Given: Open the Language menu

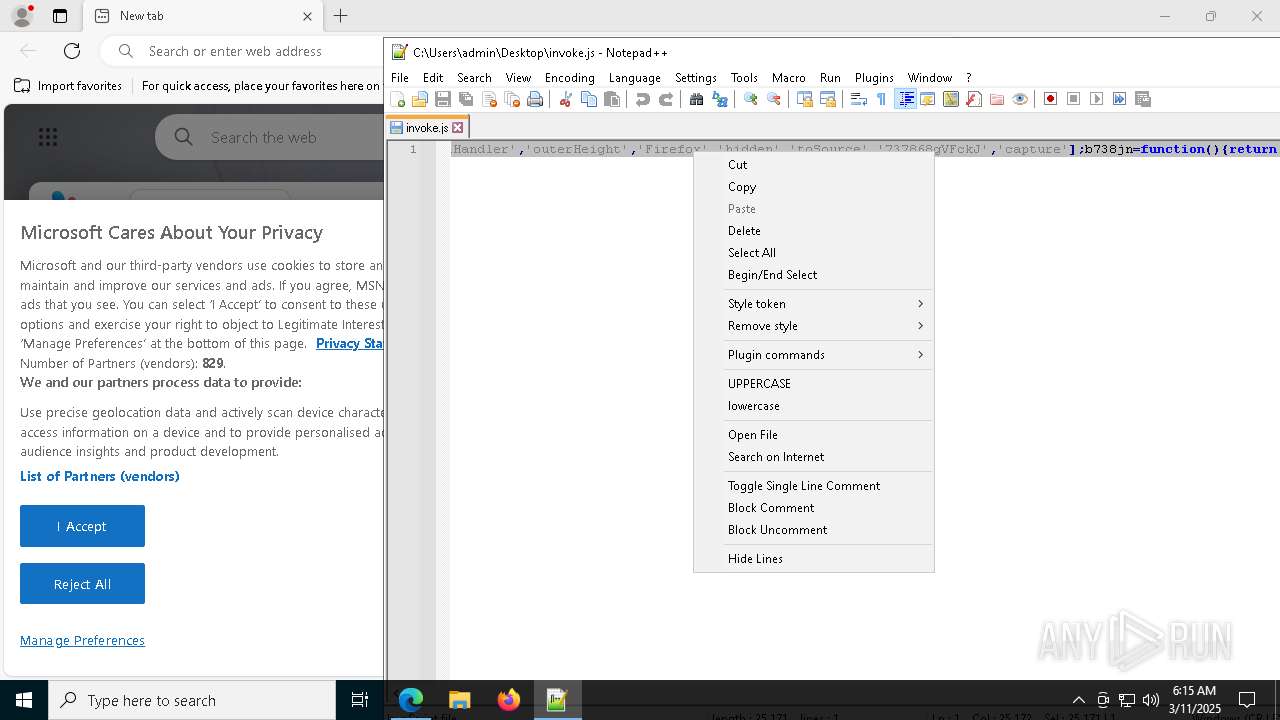Looking at the screenshot, I should point(634,77).
